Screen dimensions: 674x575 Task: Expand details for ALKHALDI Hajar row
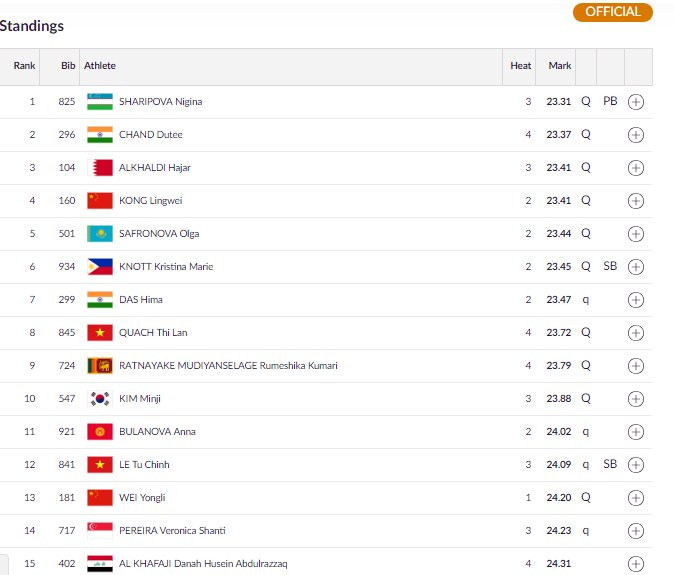coord(635,168)
